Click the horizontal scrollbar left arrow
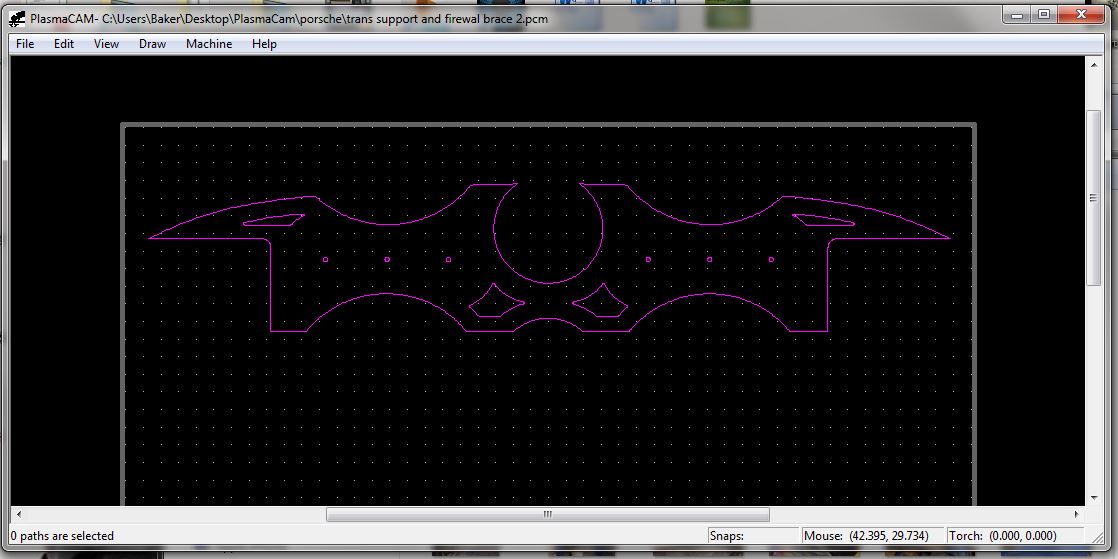The width and height of the screenshot is (1118, 559). pyautogui.click(x=17, y=514)
